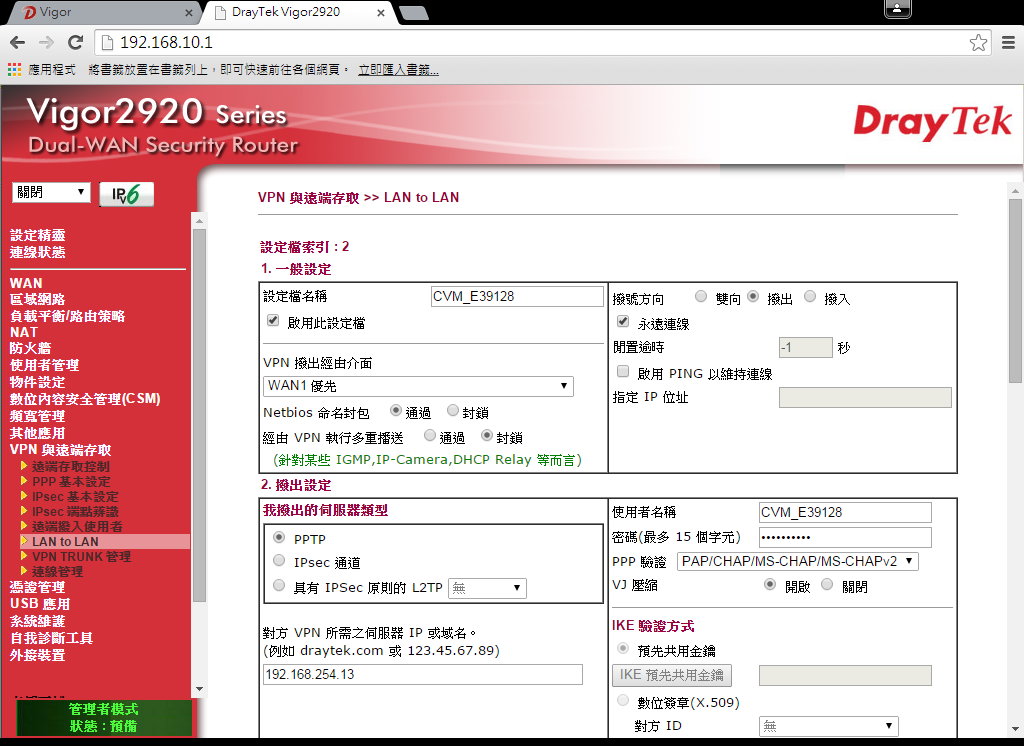Open 連線管理 submenu item
Screen dimensions: 1024x746
click(57, 572)
